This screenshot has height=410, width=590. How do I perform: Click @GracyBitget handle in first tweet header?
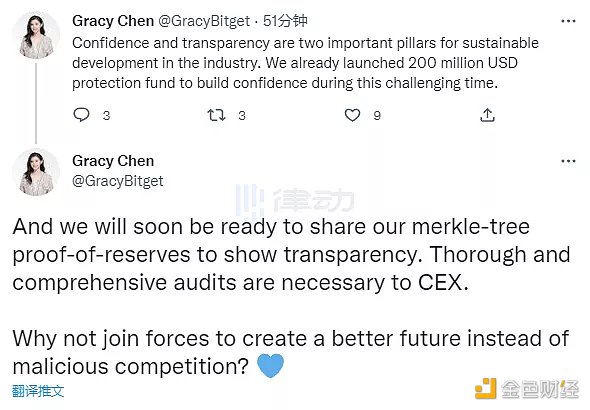point(204,21)
